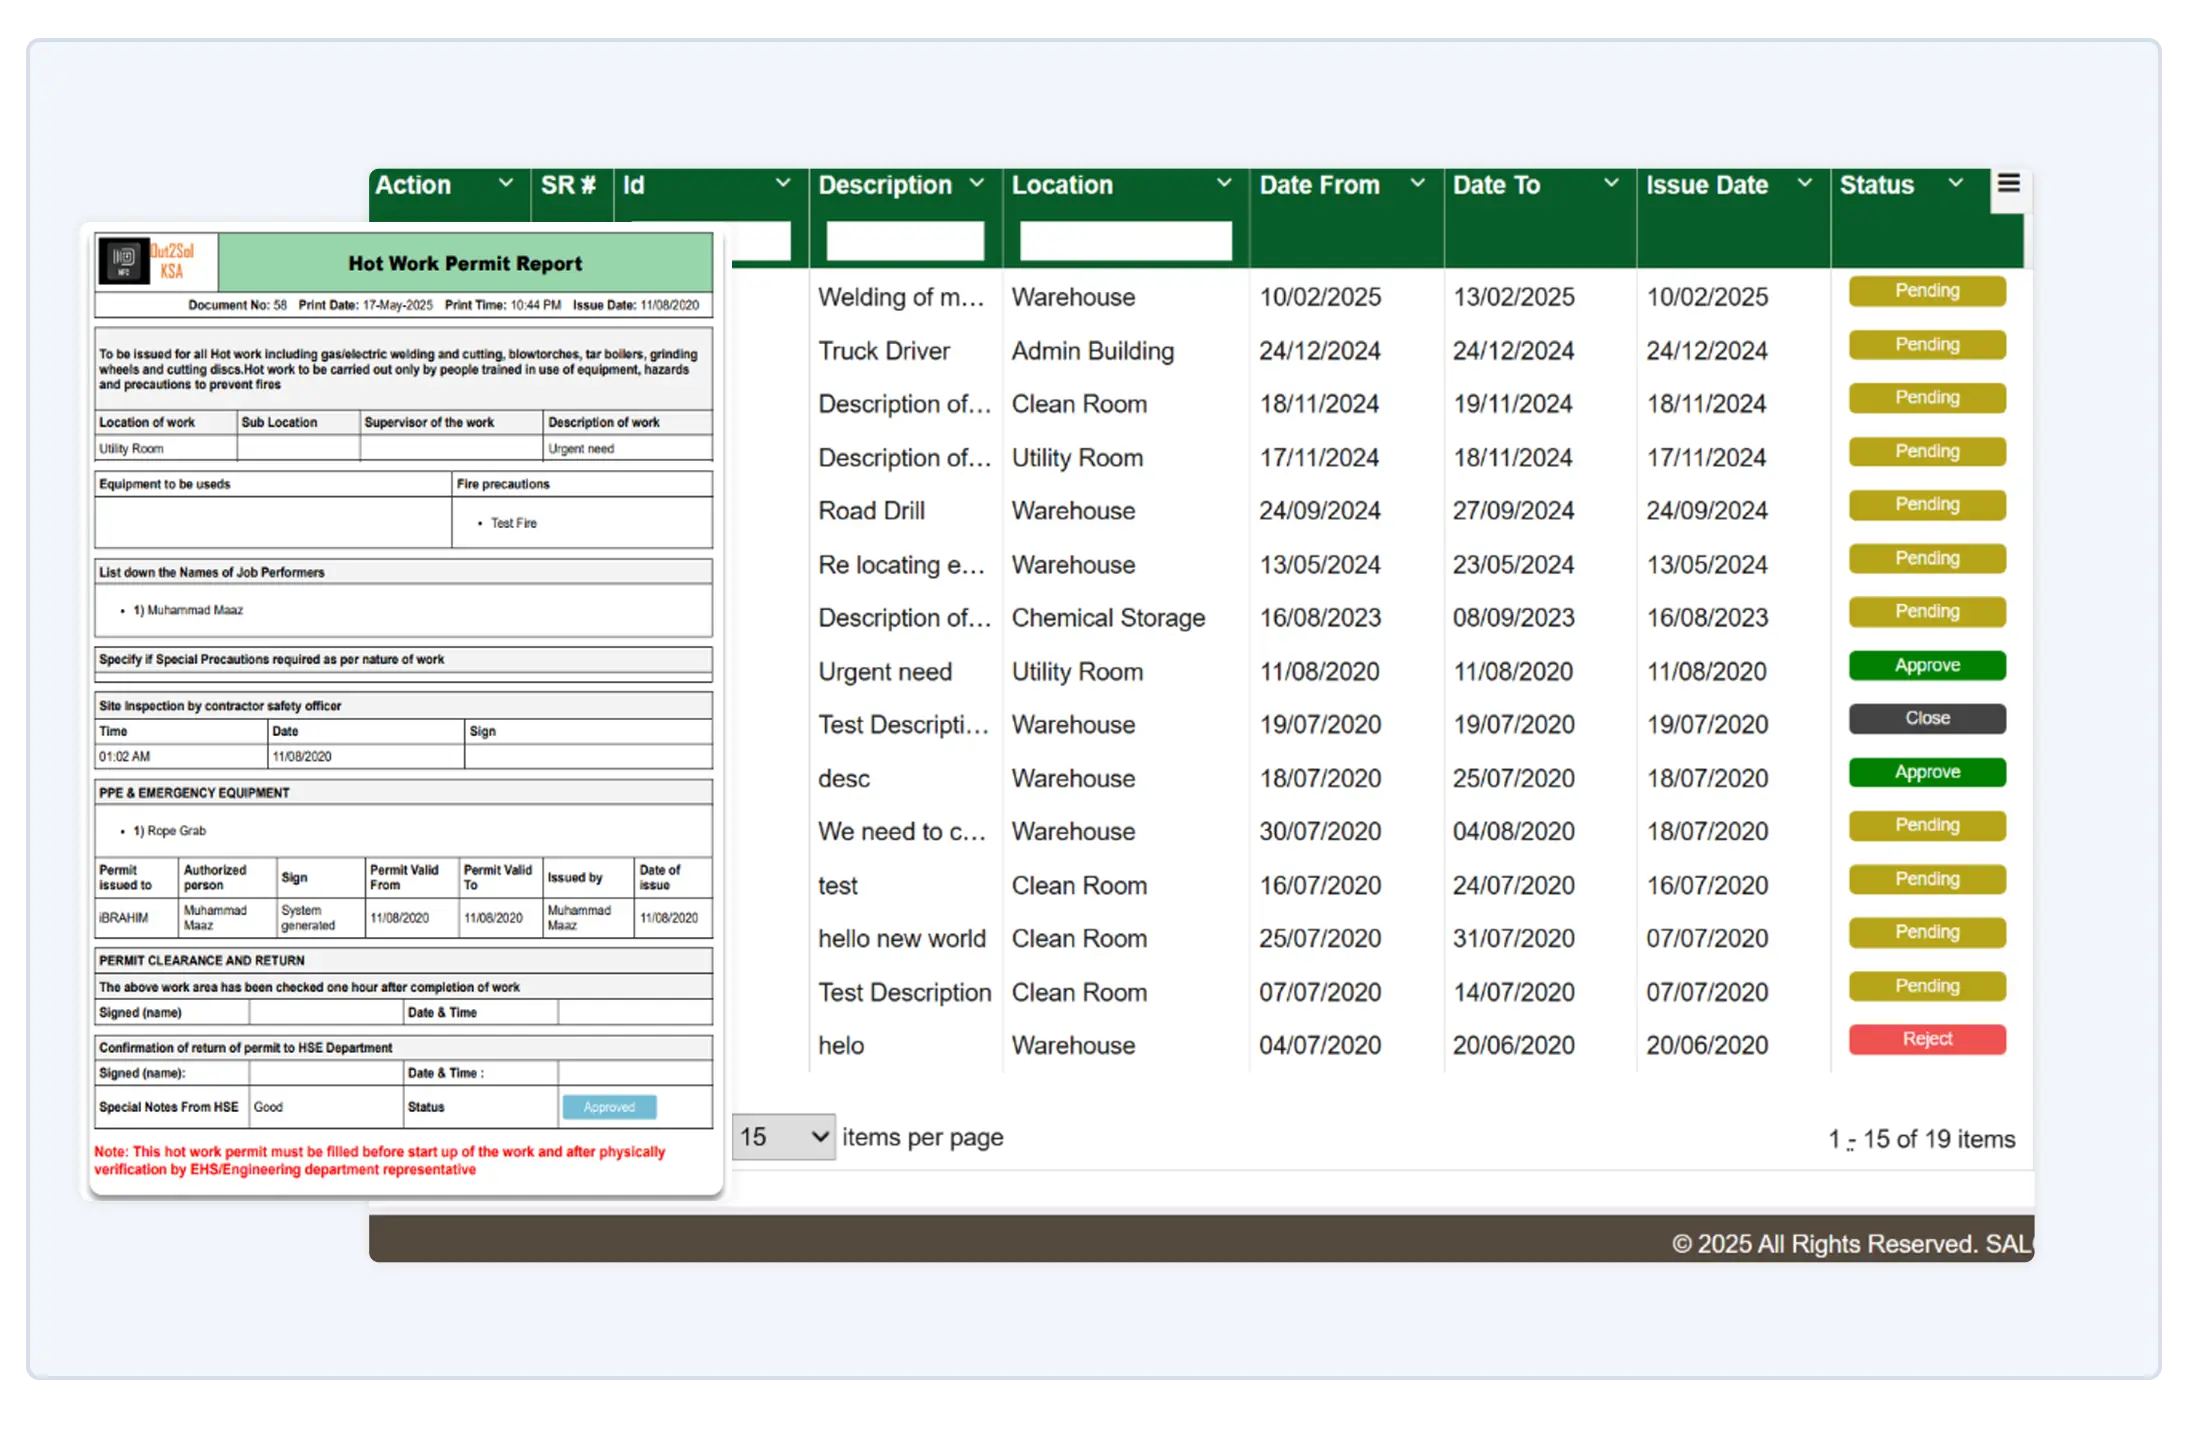Image resolution: width=2194 pixels, height=1430 pixels.
Task: Click the Location filter input field
Action: (x=1125, y=242)
